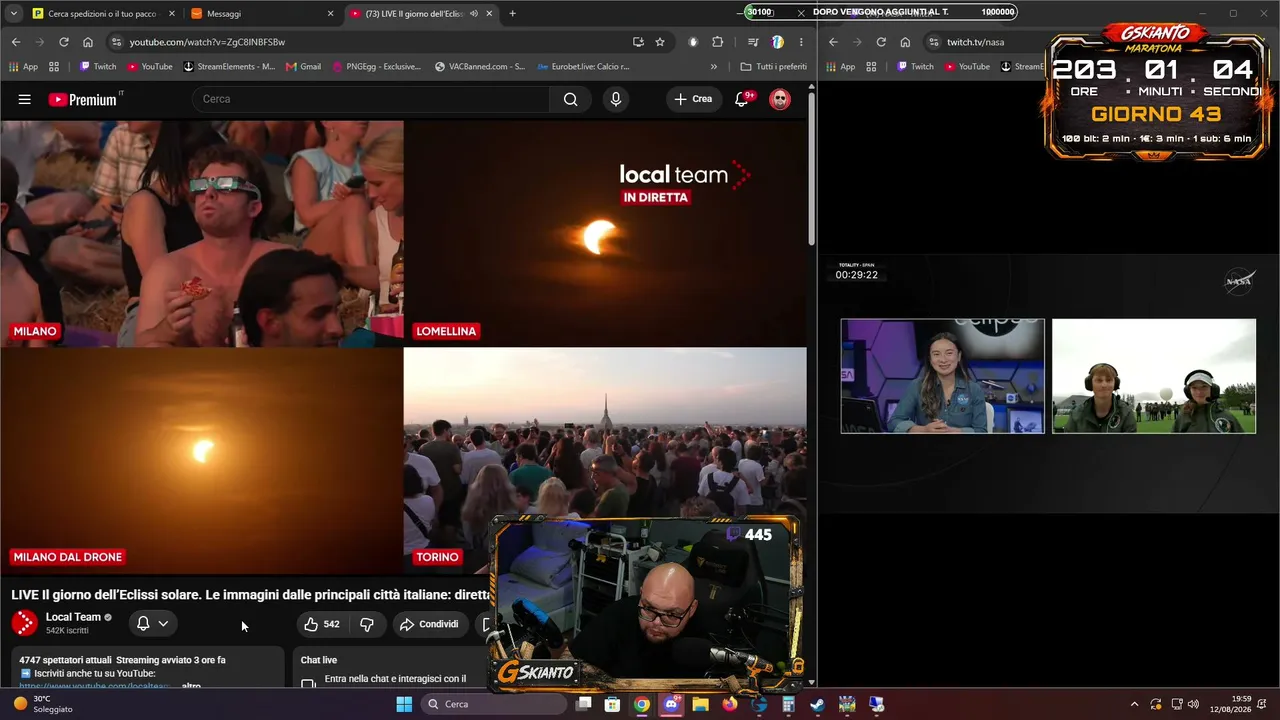Expand the subscription notification bell dropdown
This screenshot has height=720, width=1280.
[x=153, y=624]
